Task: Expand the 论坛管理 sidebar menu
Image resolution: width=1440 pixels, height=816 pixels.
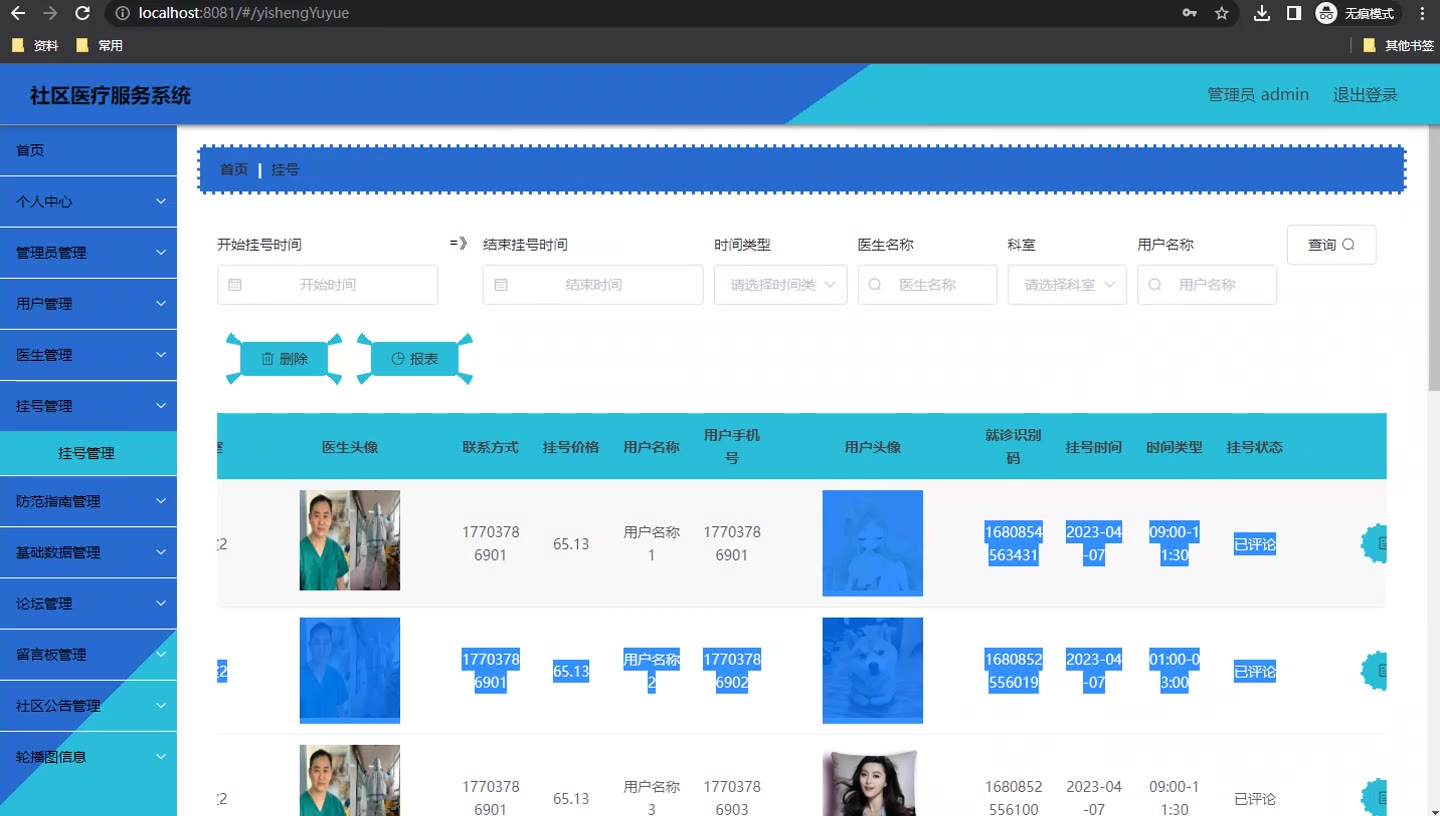Action: (88, 604)
